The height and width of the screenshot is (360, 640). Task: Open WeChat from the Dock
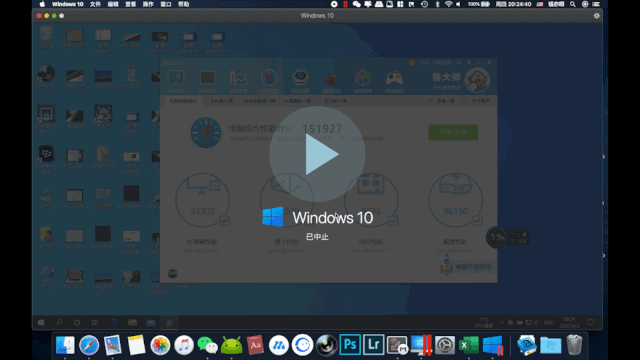click(207, 345)
